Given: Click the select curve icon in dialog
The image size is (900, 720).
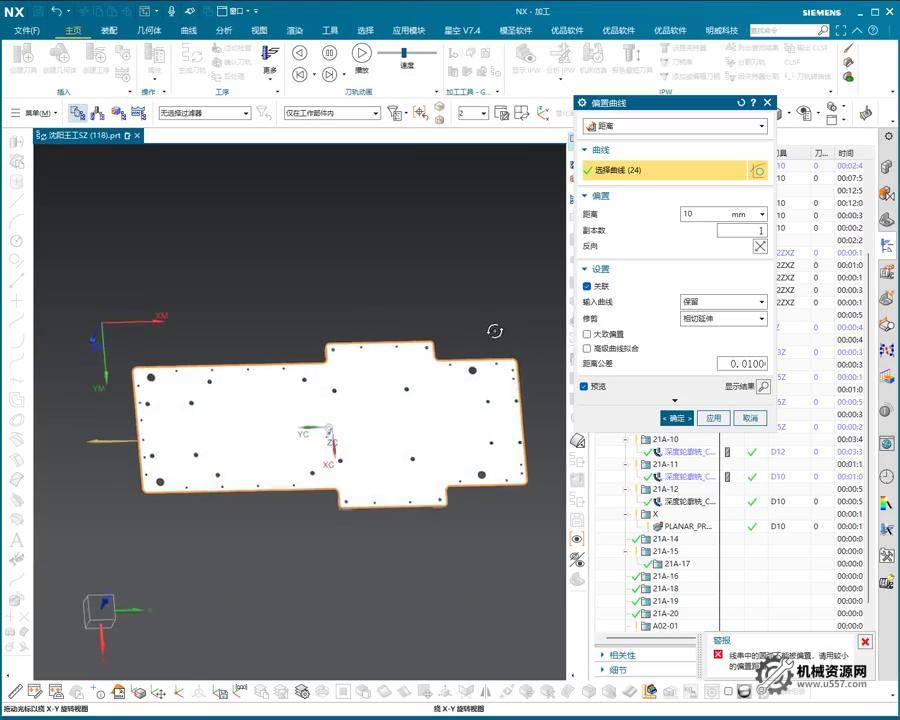Looking at the screenshot, I should 758,171.
